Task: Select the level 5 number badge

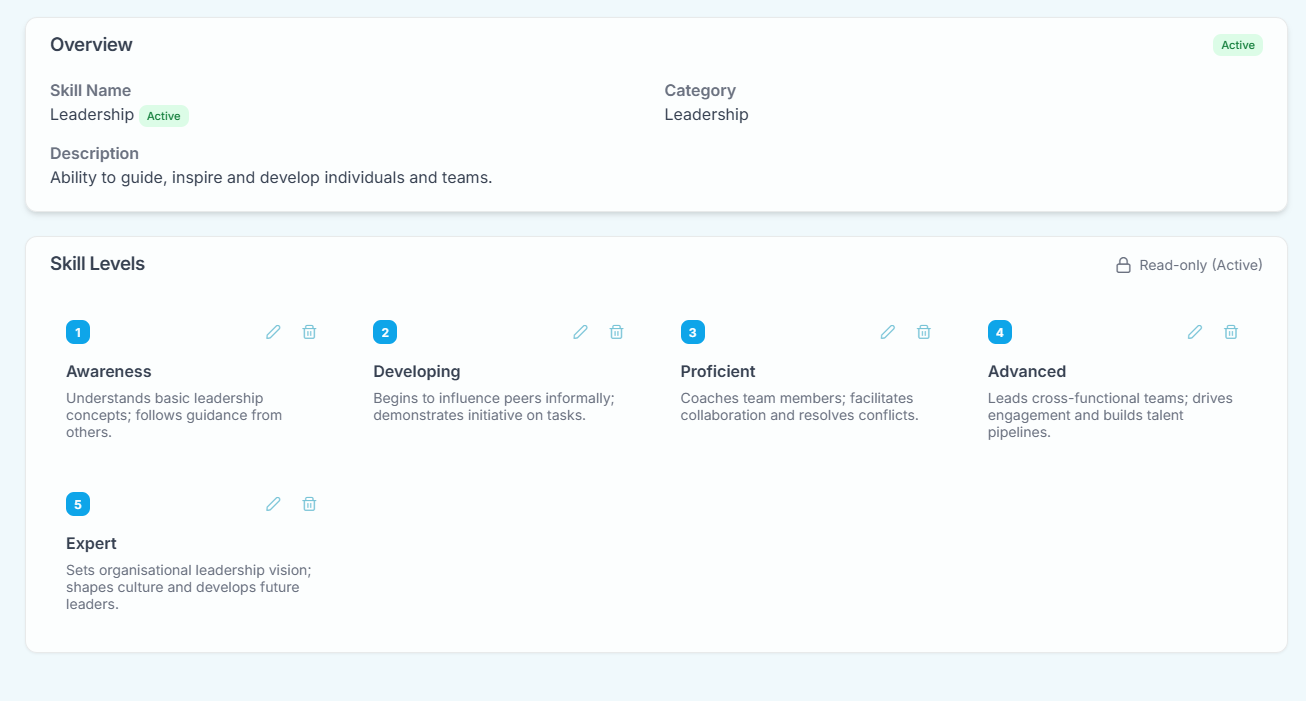Action: click(78, 503)
